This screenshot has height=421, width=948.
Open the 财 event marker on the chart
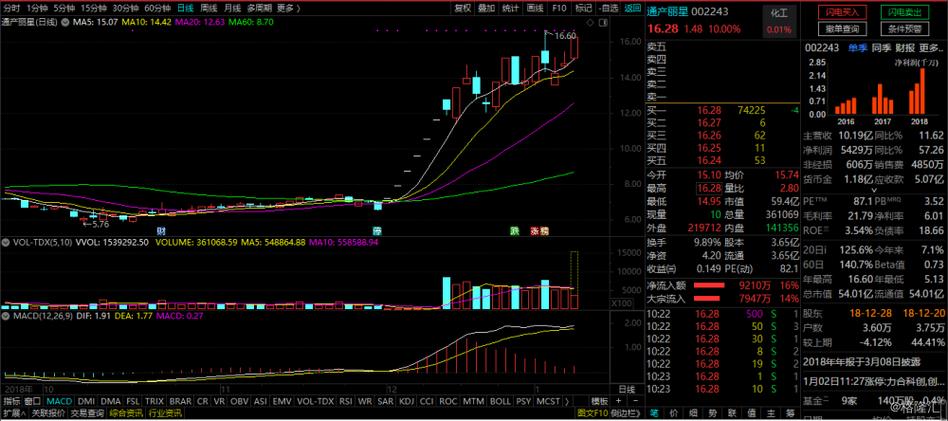pos(161,230)
